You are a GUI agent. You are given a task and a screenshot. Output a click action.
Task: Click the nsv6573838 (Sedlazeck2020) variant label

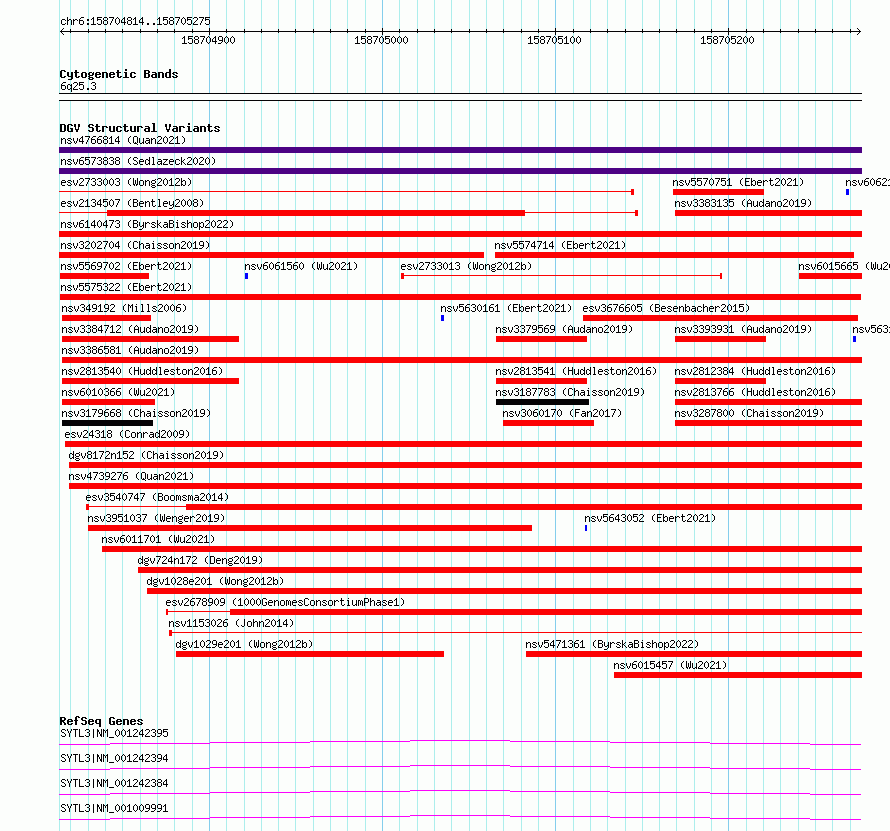138,161
